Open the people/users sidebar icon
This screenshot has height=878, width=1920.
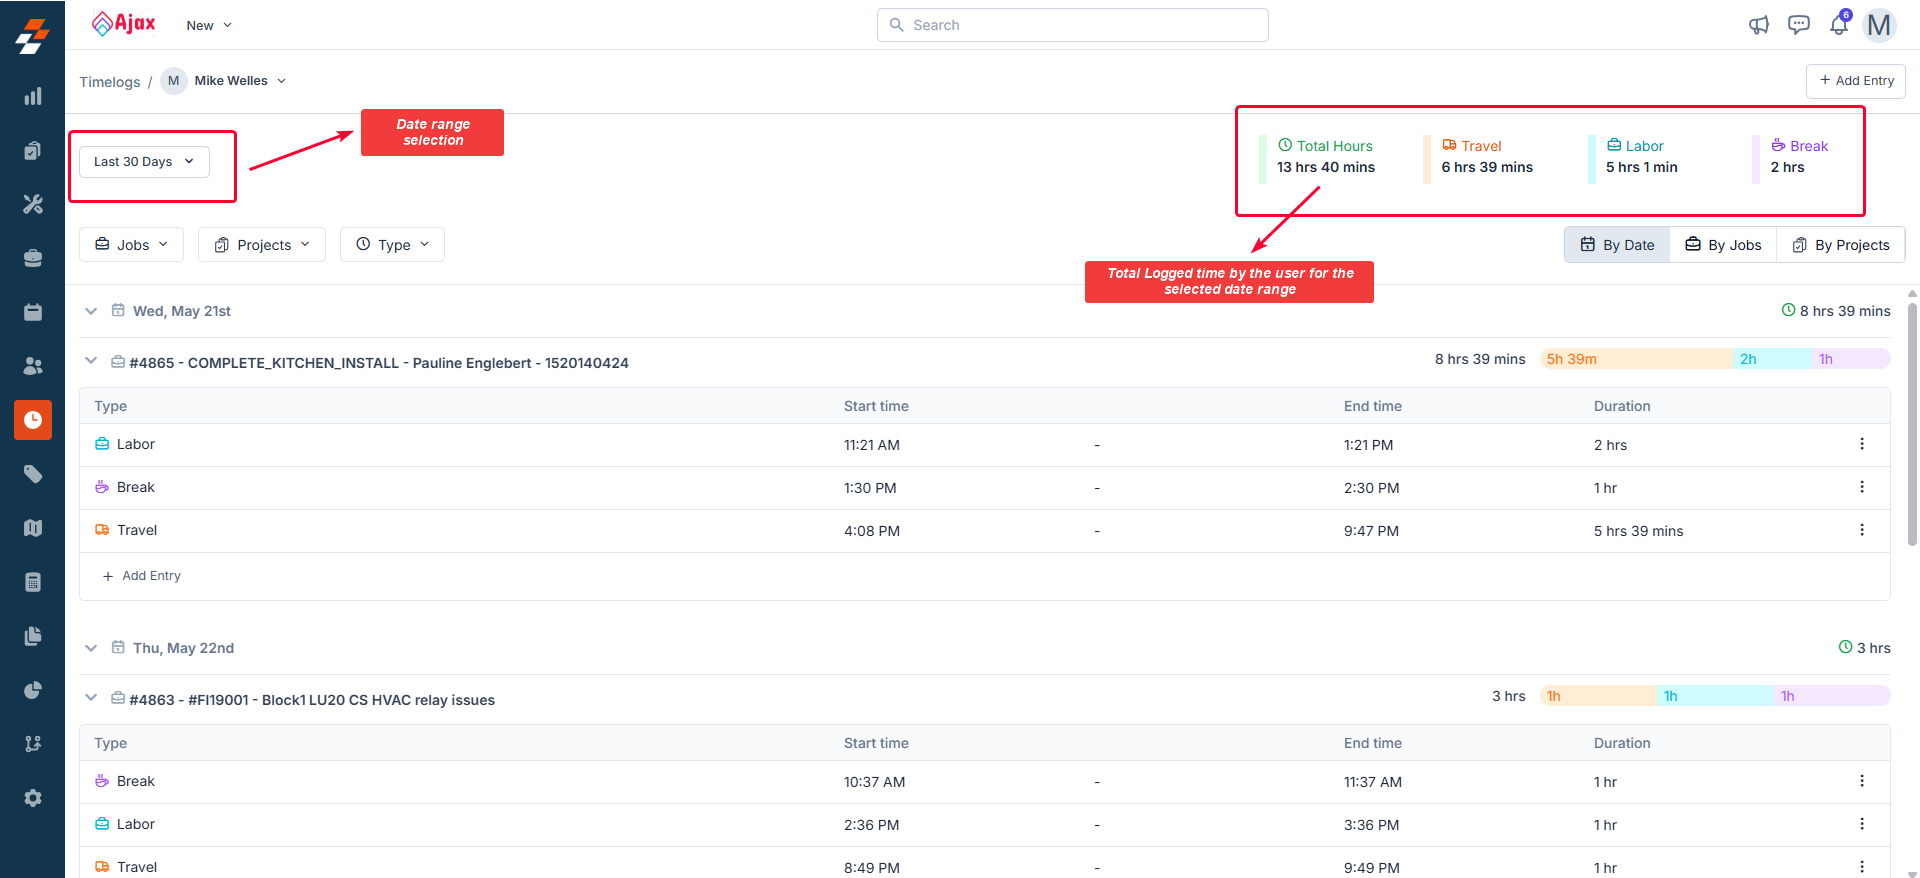click(33, 366)
